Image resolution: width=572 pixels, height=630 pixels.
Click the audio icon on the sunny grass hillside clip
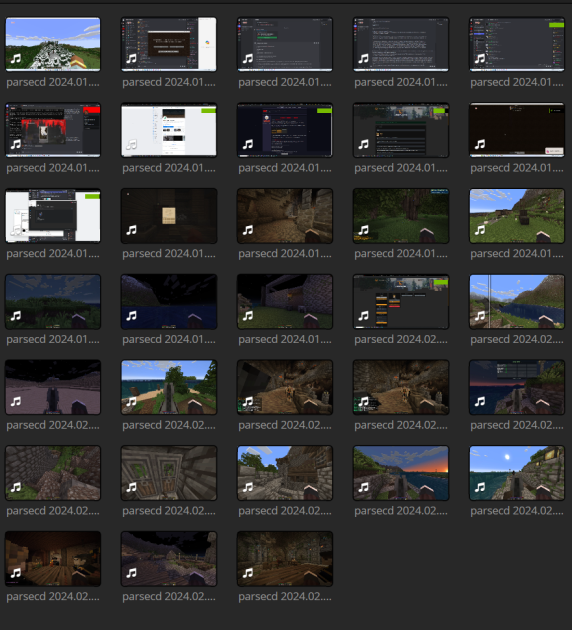click(x=480, y=230)
